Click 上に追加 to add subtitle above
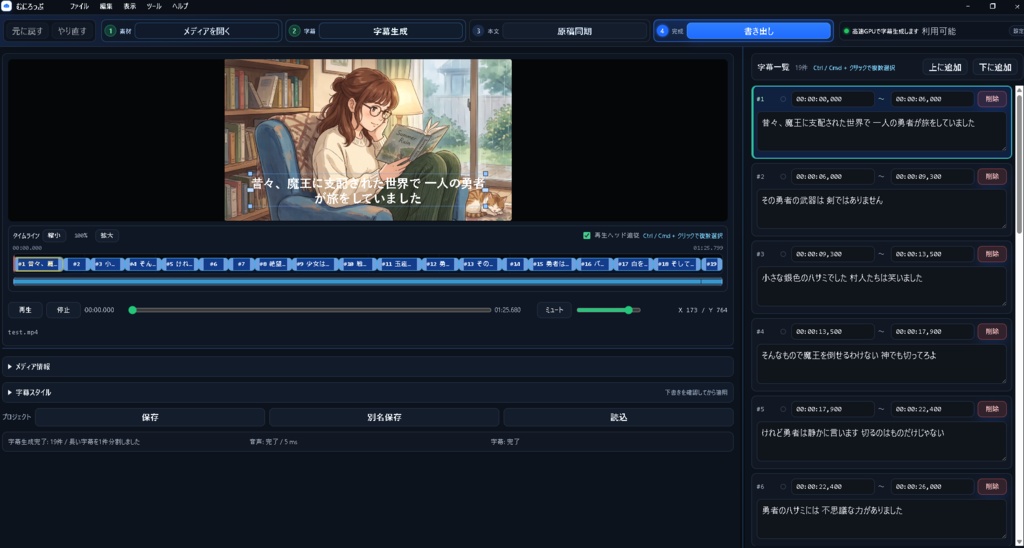1024x548 pixels. pyautogui.click(x=944, y=67)
